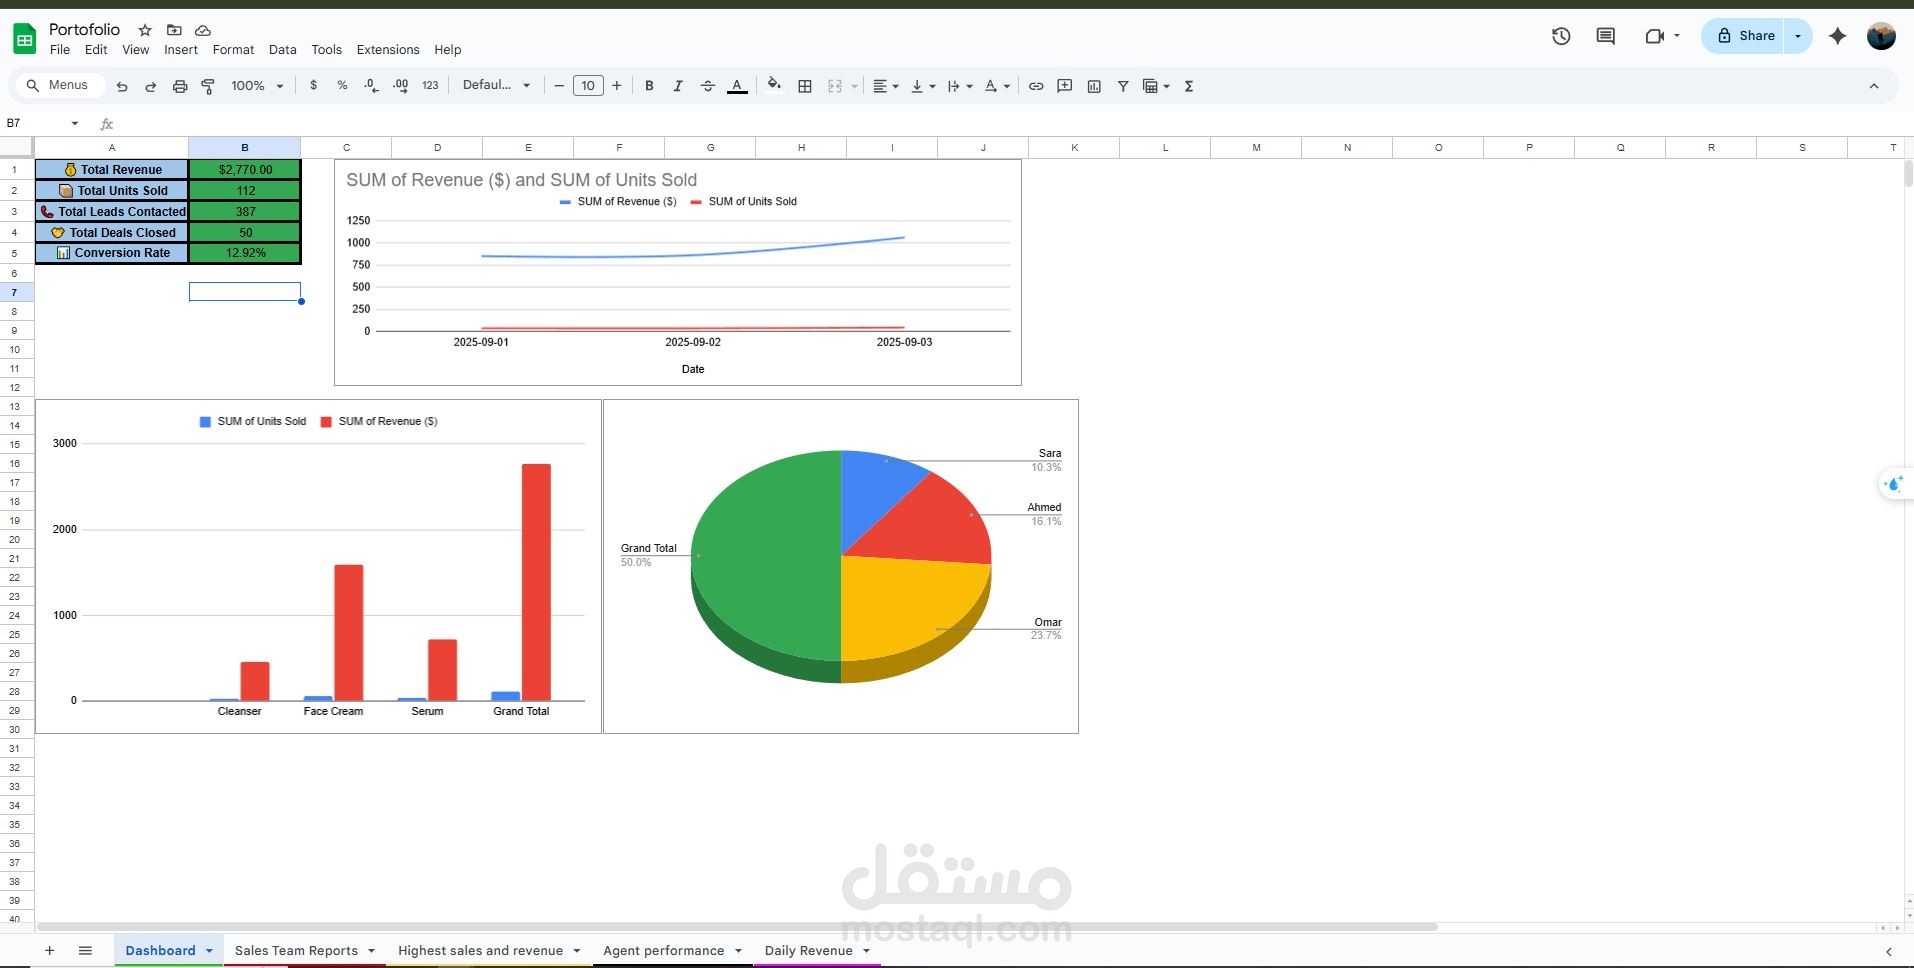Open the font family dropdown
This screenshot has width=1914, height=968.
click(496, 85)
